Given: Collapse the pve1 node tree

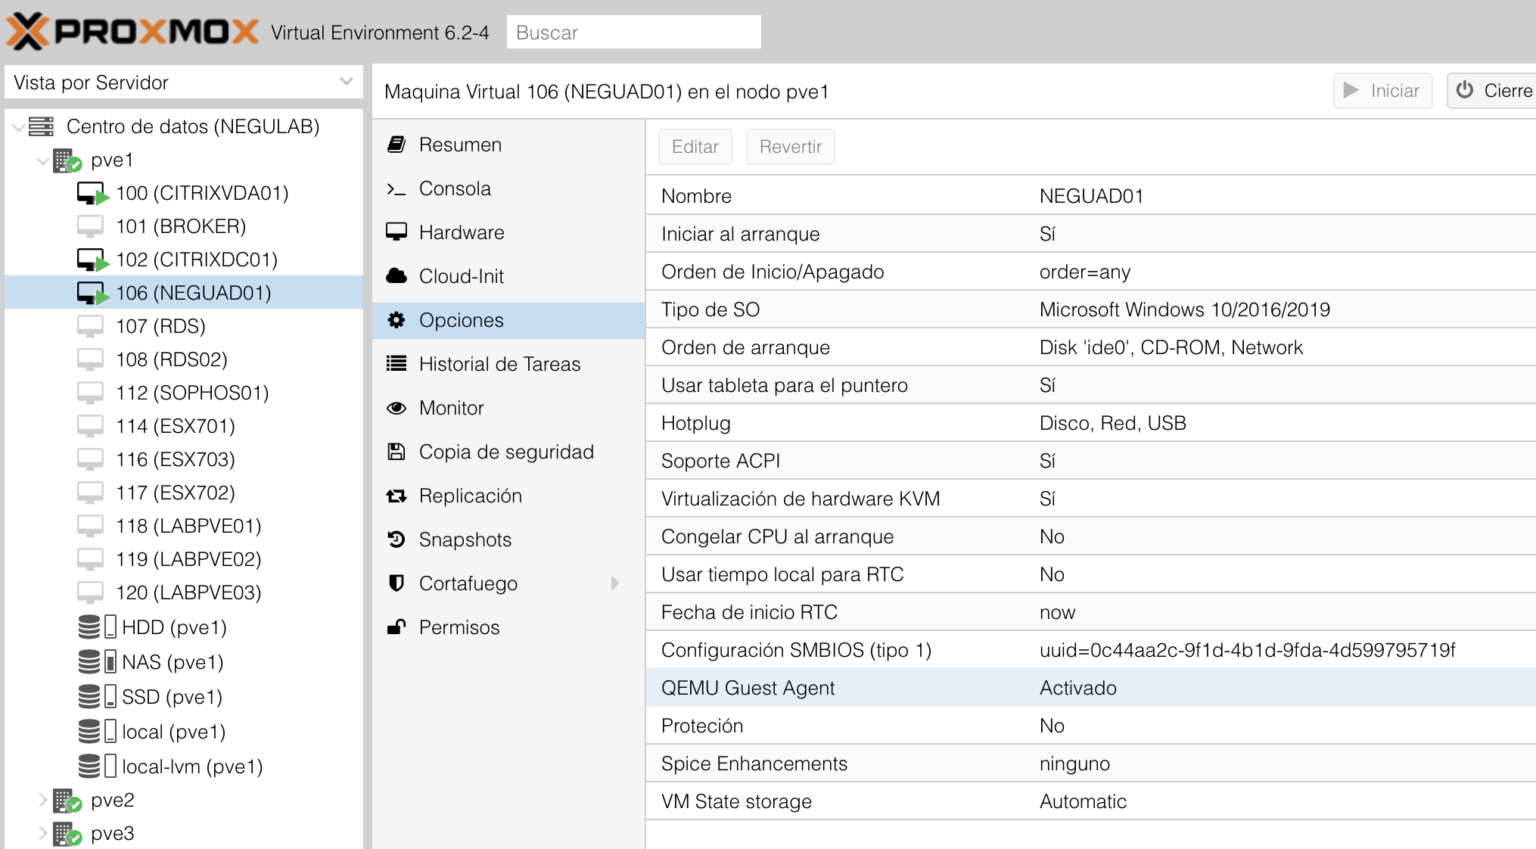Looking at the screenshot, I should [x=41, y=159].
